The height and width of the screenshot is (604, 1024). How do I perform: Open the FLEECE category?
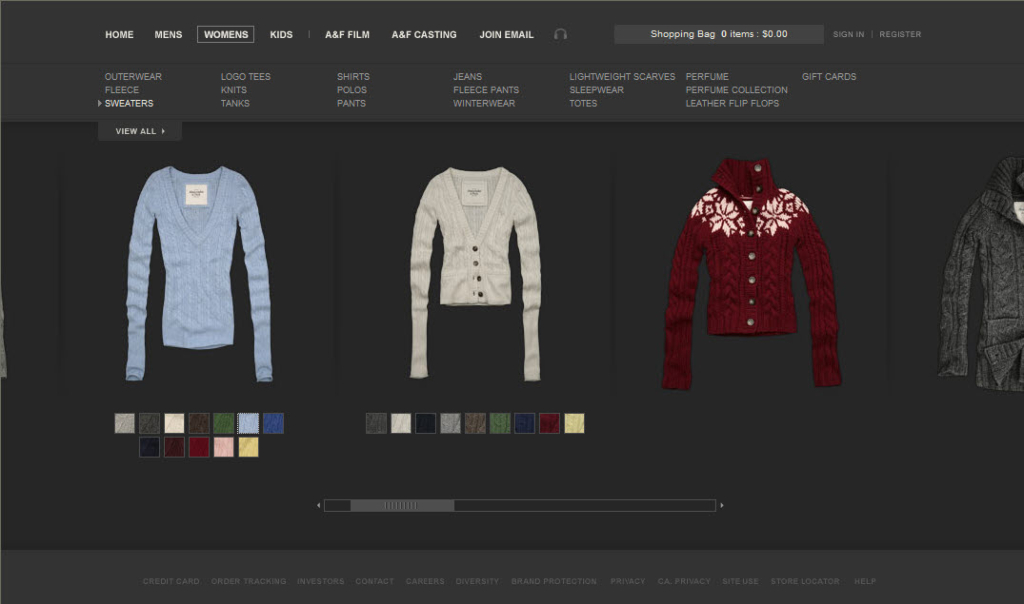121,90
